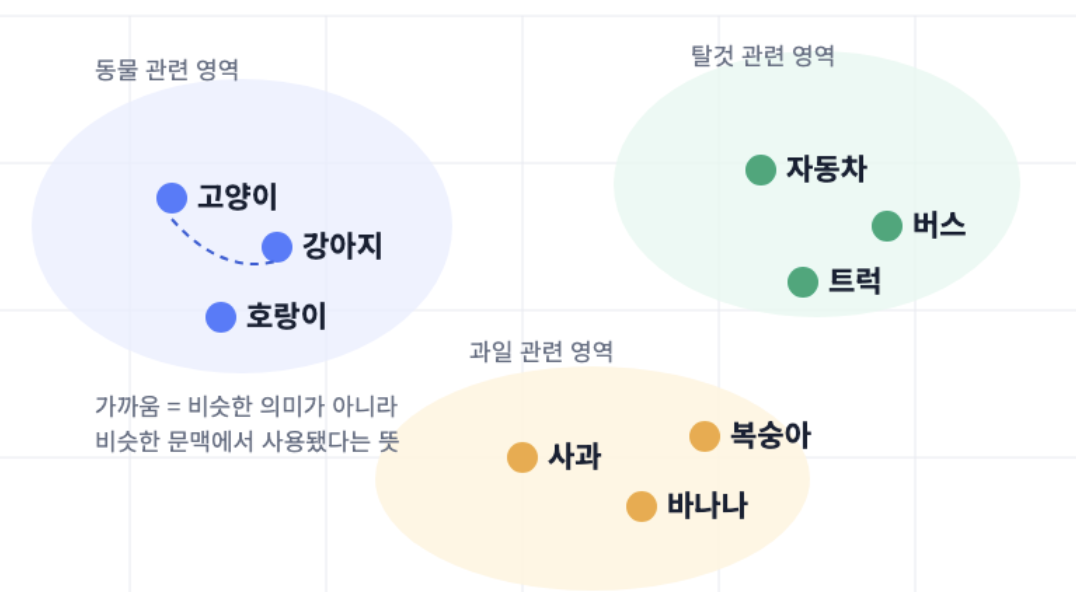This screenshot has height=592, width=1076.
Task: Click the 탈것 관련 영역 heading
Action: (x=762, y=56)
